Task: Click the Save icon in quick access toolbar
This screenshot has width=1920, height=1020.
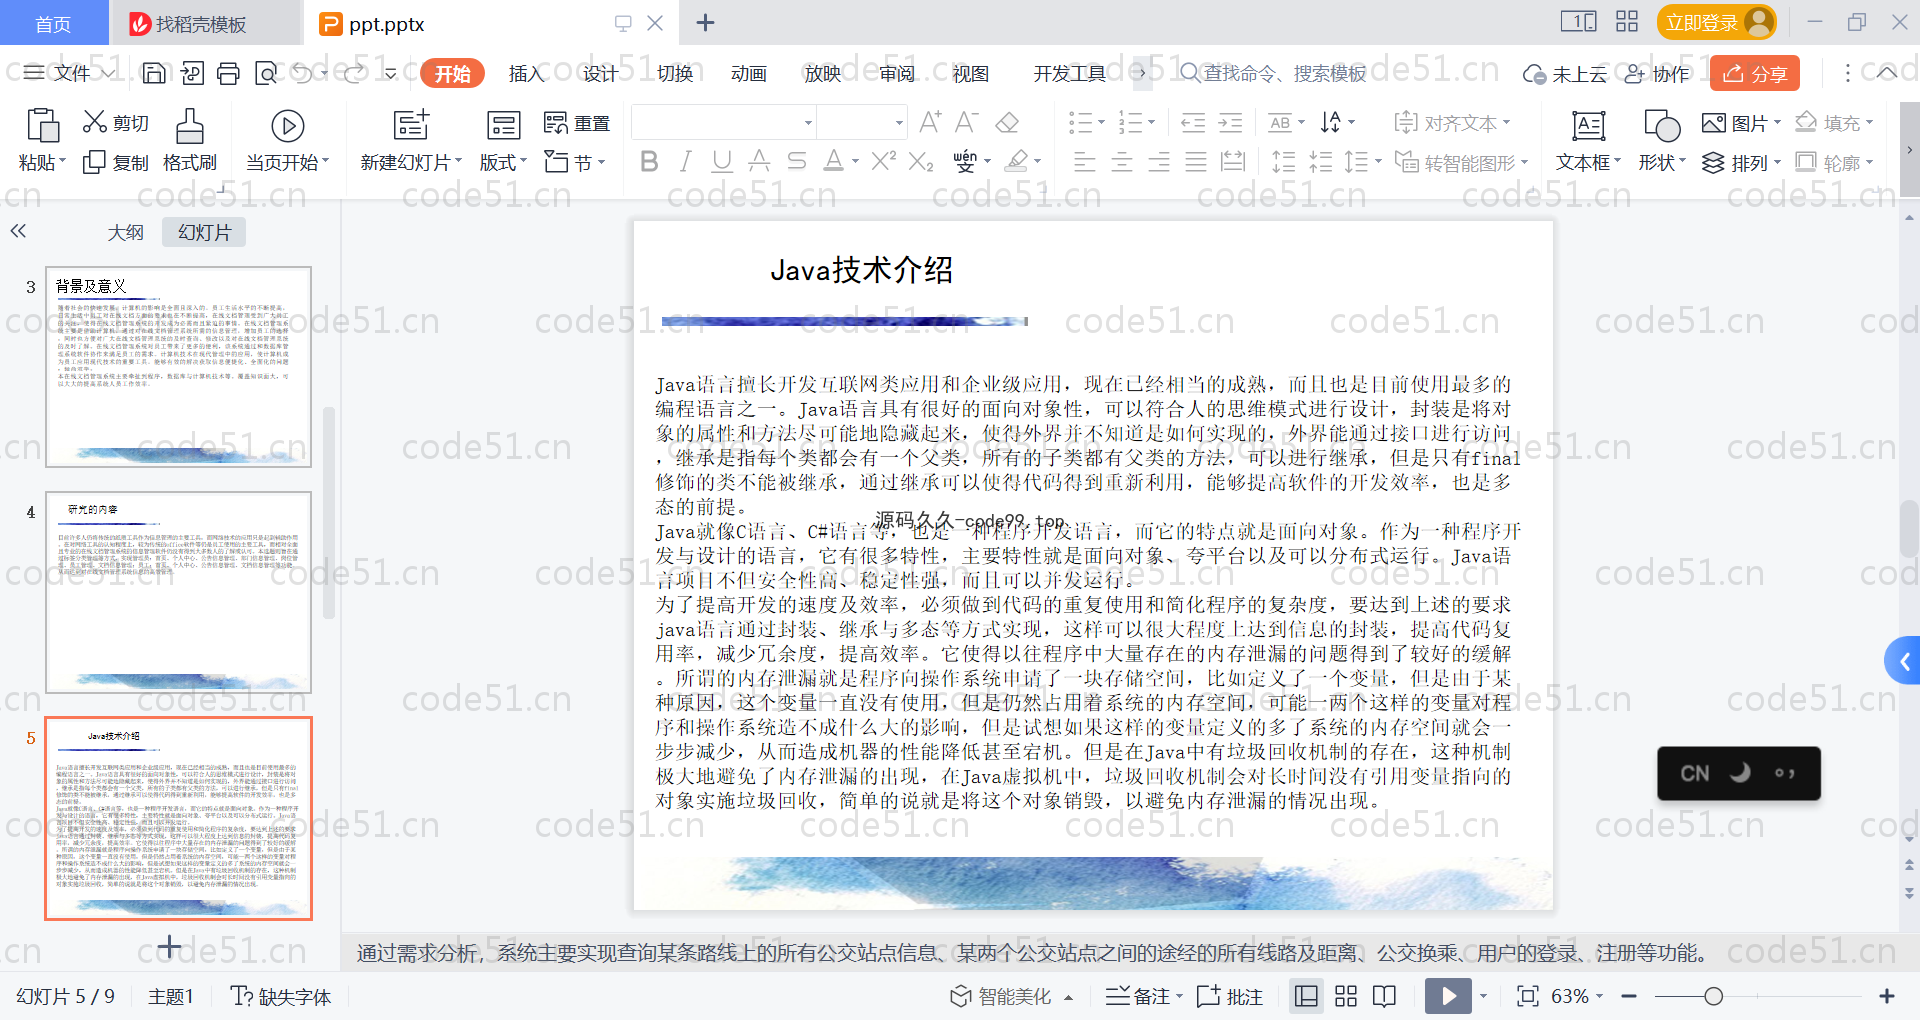Action: (154, 73)
